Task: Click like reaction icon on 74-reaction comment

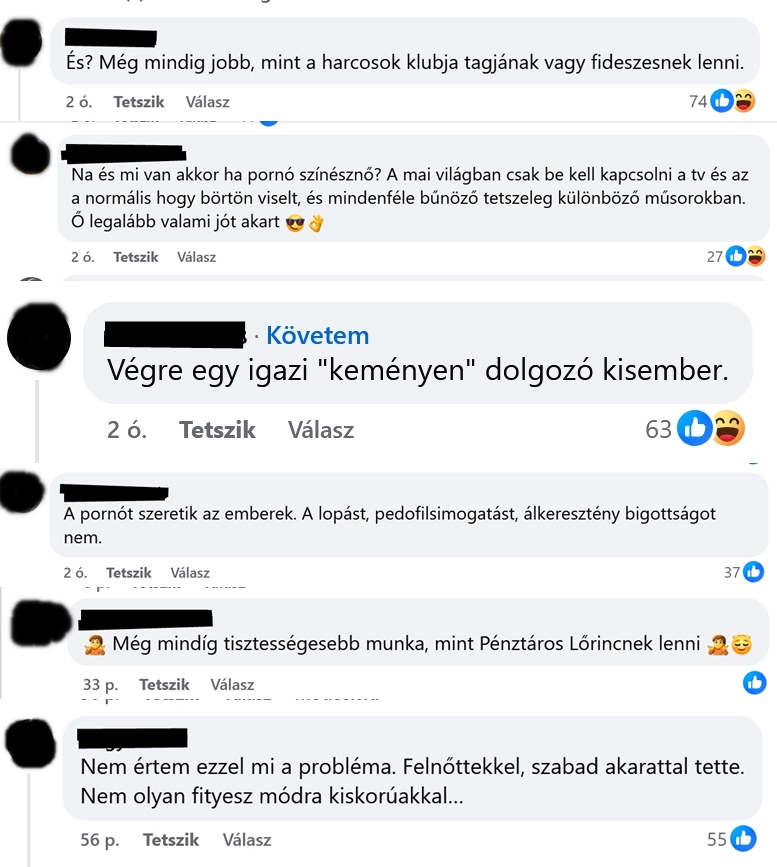Action: coord(722,101)
